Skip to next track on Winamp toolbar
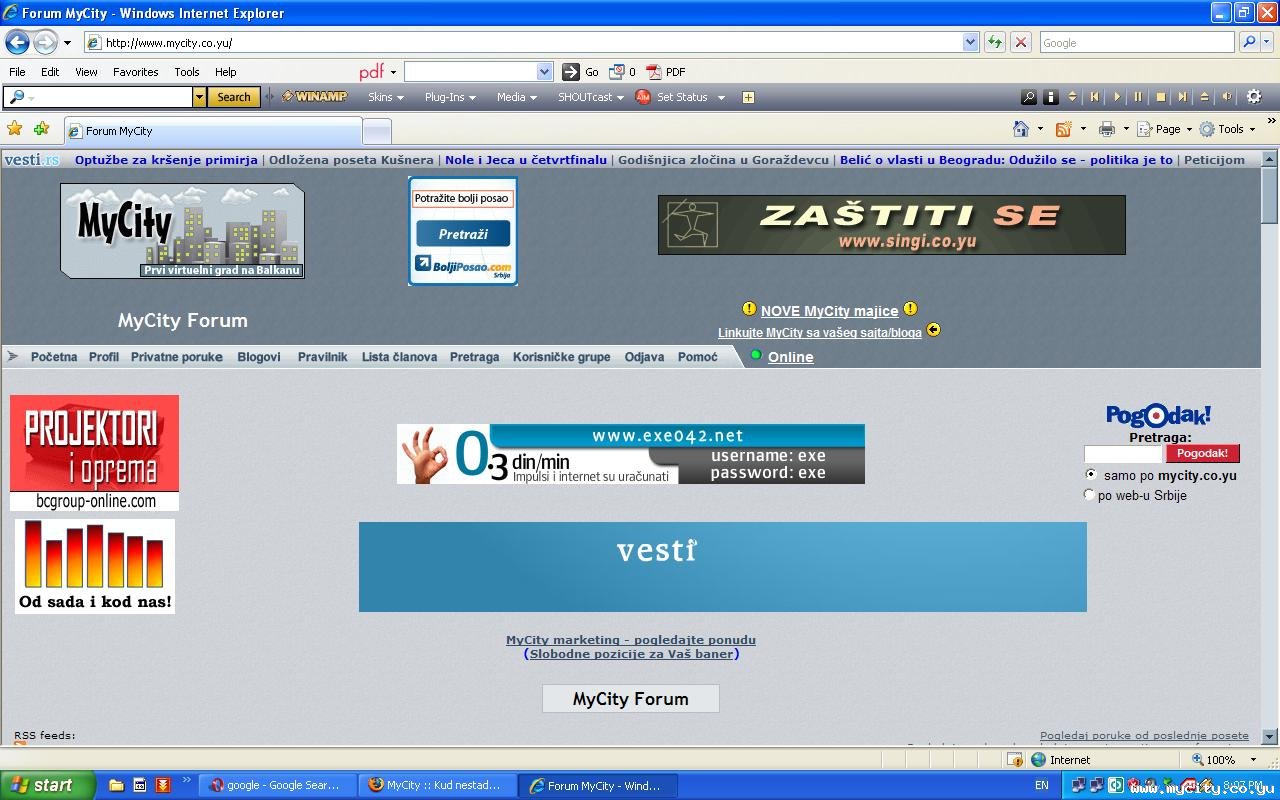Viewport: 1280px width, 800px height. tap(1182, 97)
